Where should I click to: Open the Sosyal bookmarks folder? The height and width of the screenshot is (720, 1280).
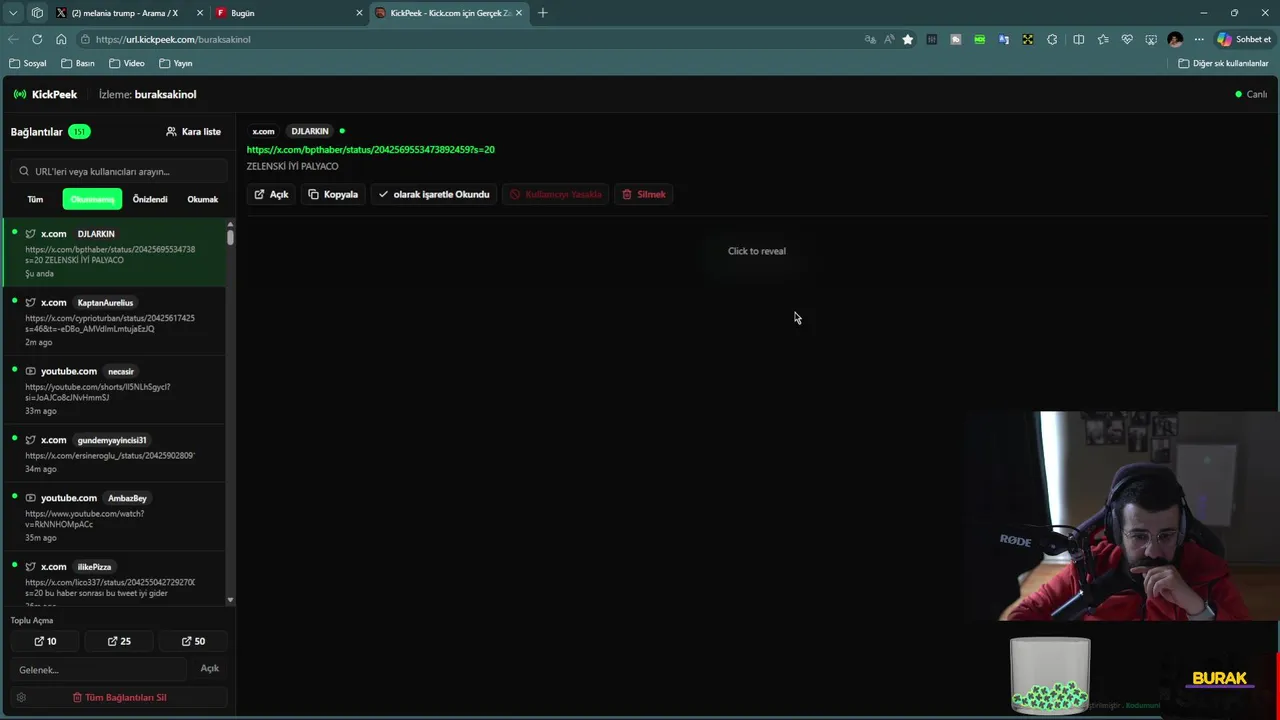coord(28,63)
